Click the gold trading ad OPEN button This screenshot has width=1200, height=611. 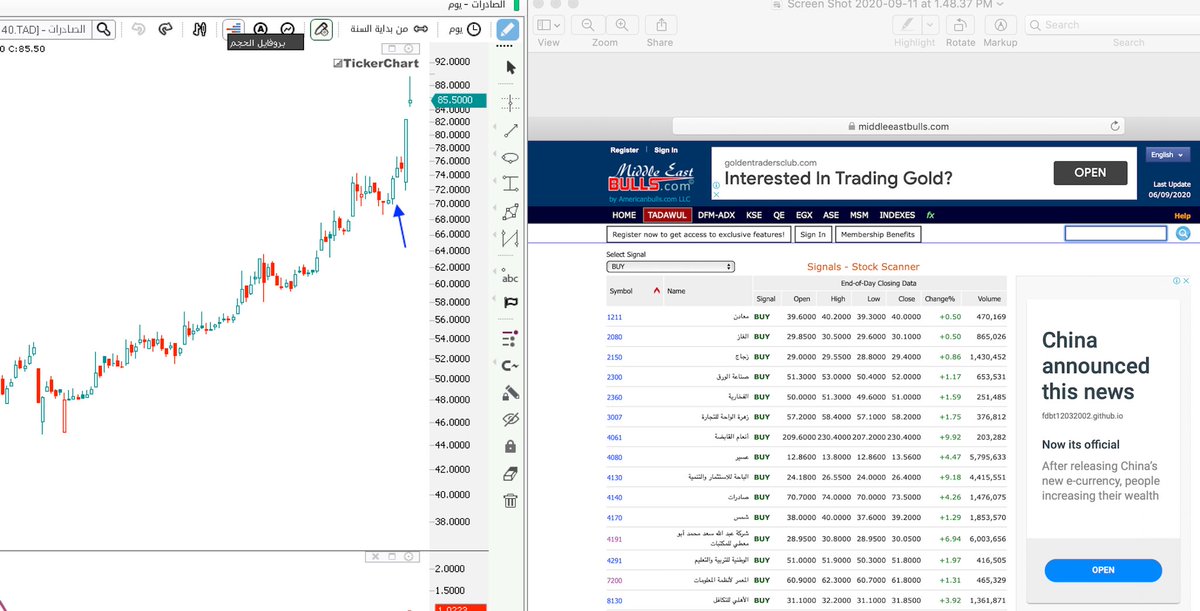(x=1090, y=172)
